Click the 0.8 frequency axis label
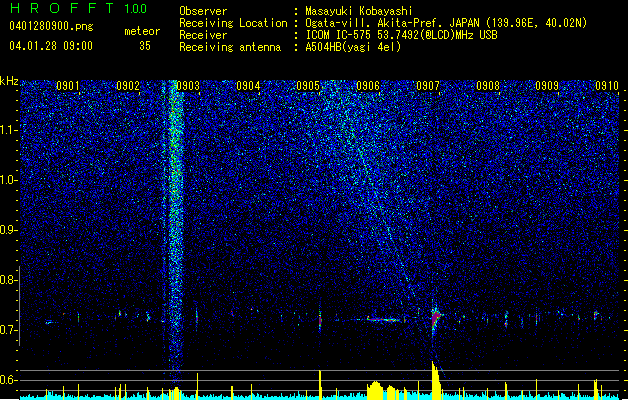The width and height of the screenshot is (629, 400). pos(8,280)
